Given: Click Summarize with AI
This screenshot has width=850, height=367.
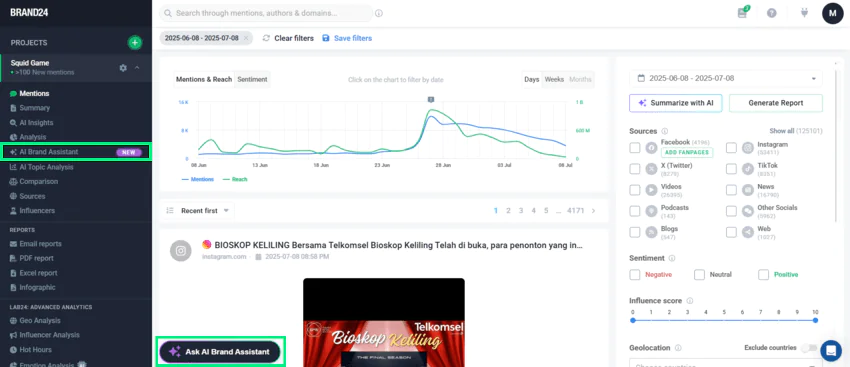Looking at the screenshot, I should [675, 103].
